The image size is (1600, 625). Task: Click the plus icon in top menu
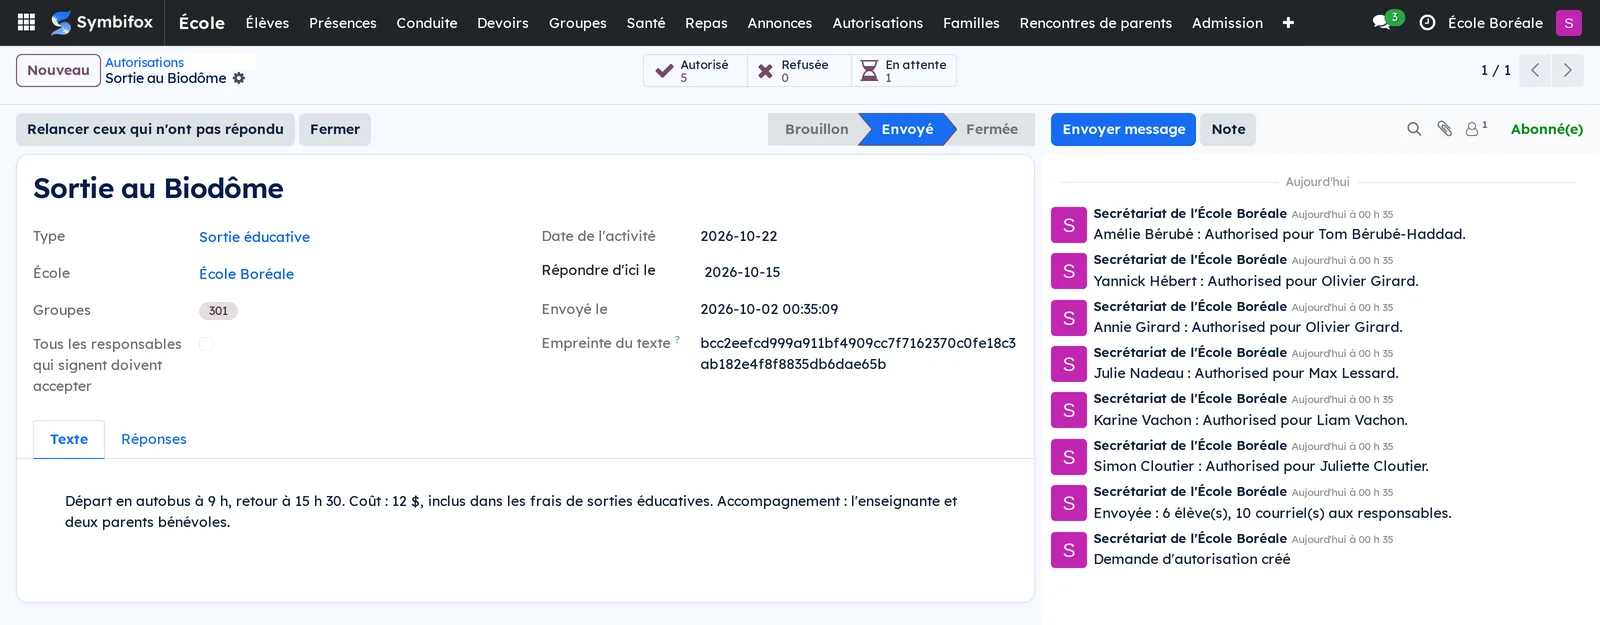tap(1288, 22)
